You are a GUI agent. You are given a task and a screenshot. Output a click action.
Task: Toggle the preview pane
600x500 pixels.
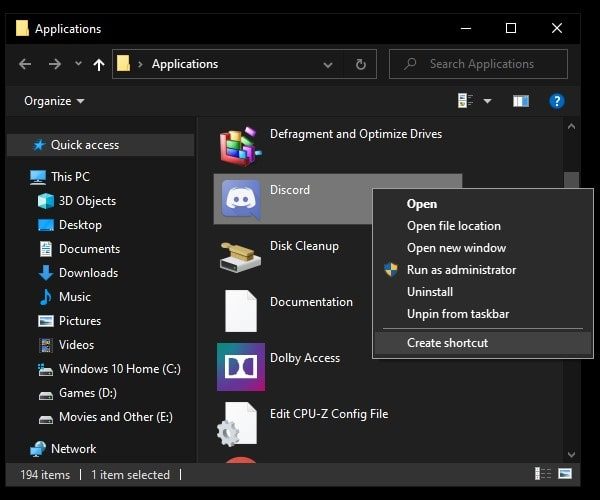click(x=521, y=101)
